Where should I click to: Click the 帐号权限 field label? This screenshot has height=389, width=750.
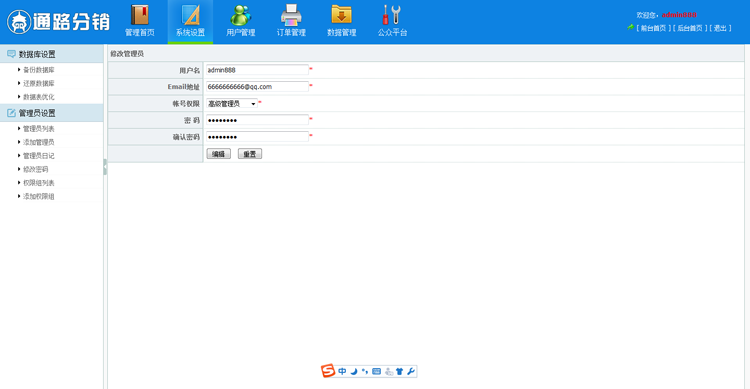tap(186, 103)
